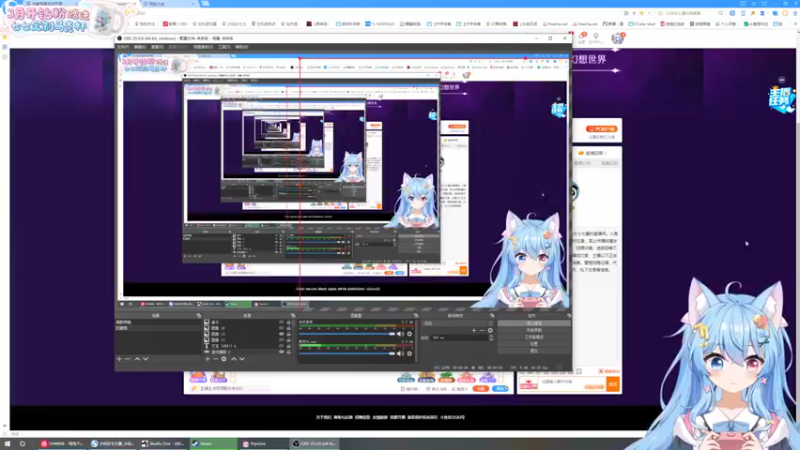Remove scene transition with minus icon
The width and height of the screenshot is (800, 450).
click(x=482, y=331)
